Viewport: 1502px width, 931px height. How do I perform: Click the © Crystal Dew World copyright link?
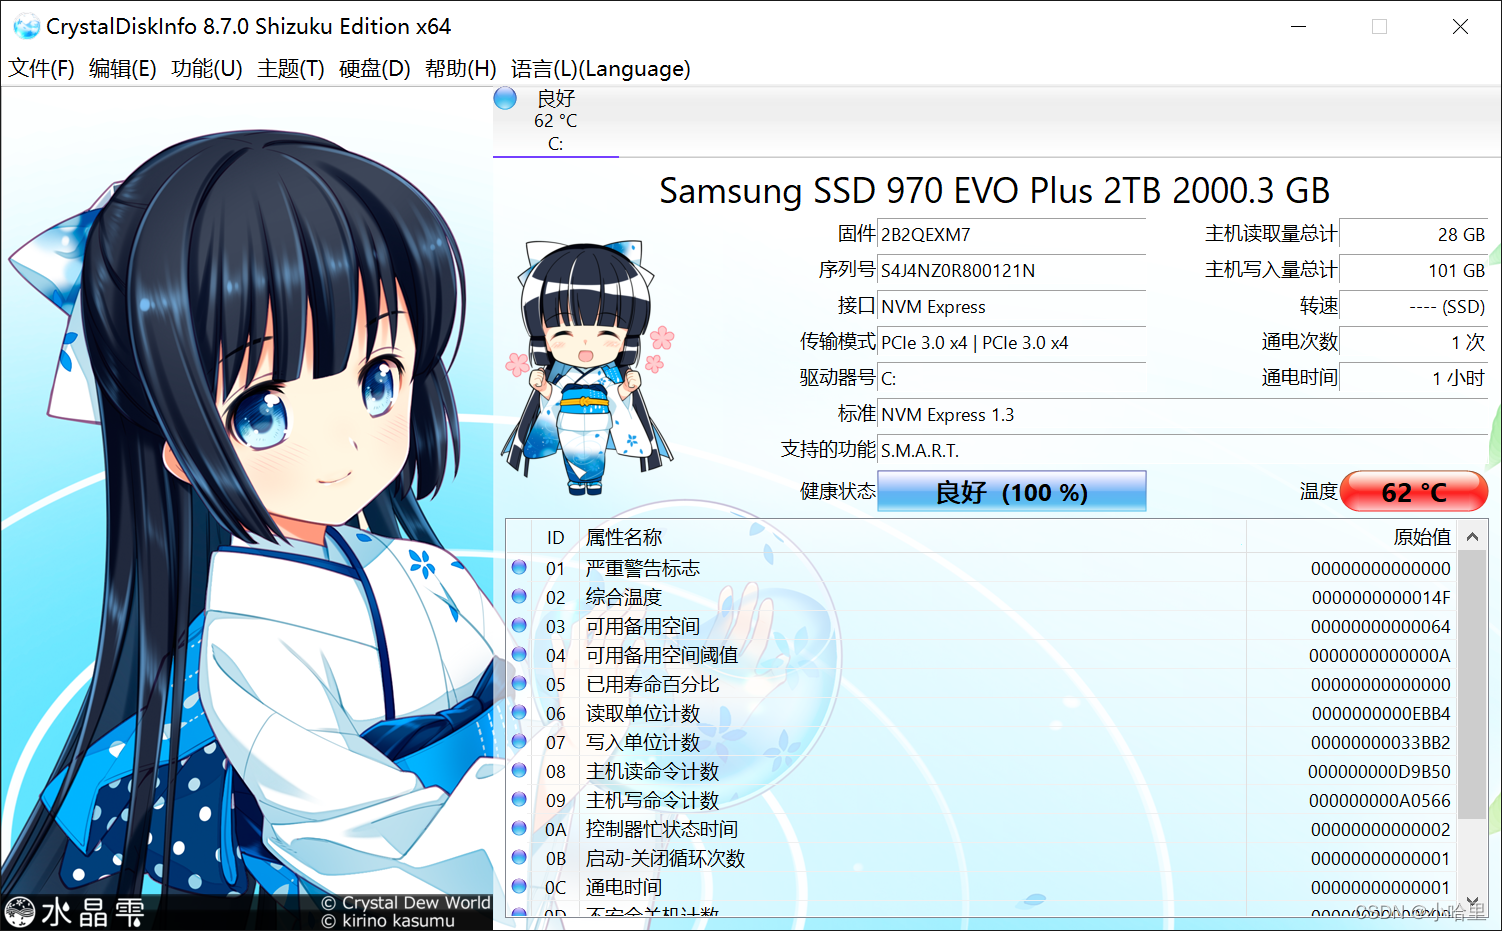point(406,903)
